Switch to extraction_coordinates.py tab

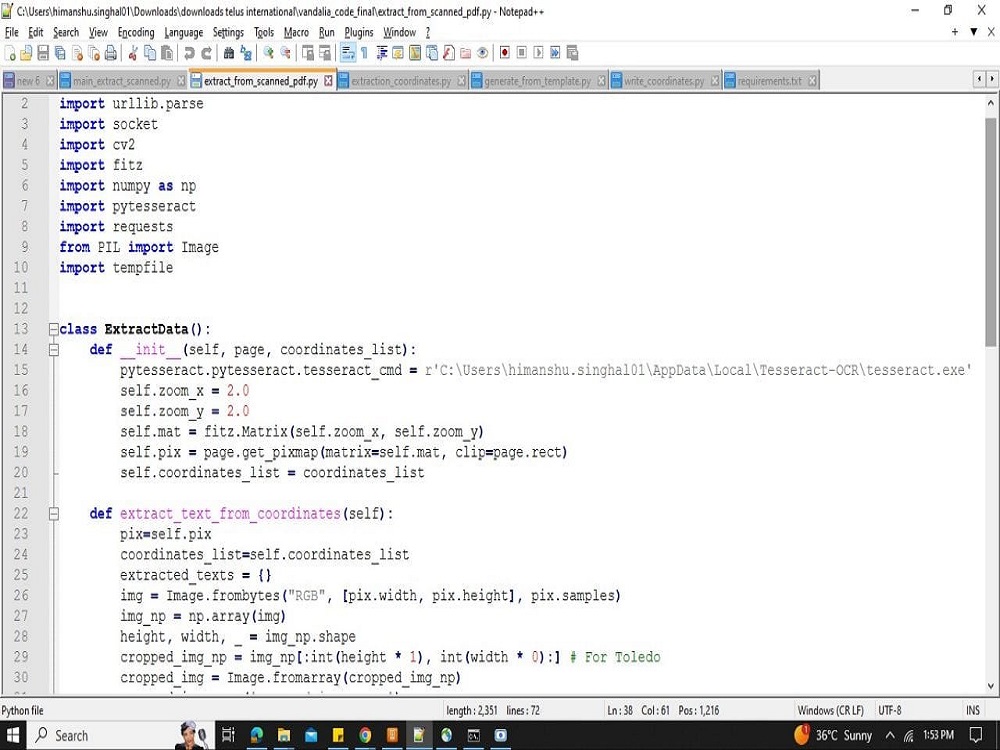(x=401, y=81)
